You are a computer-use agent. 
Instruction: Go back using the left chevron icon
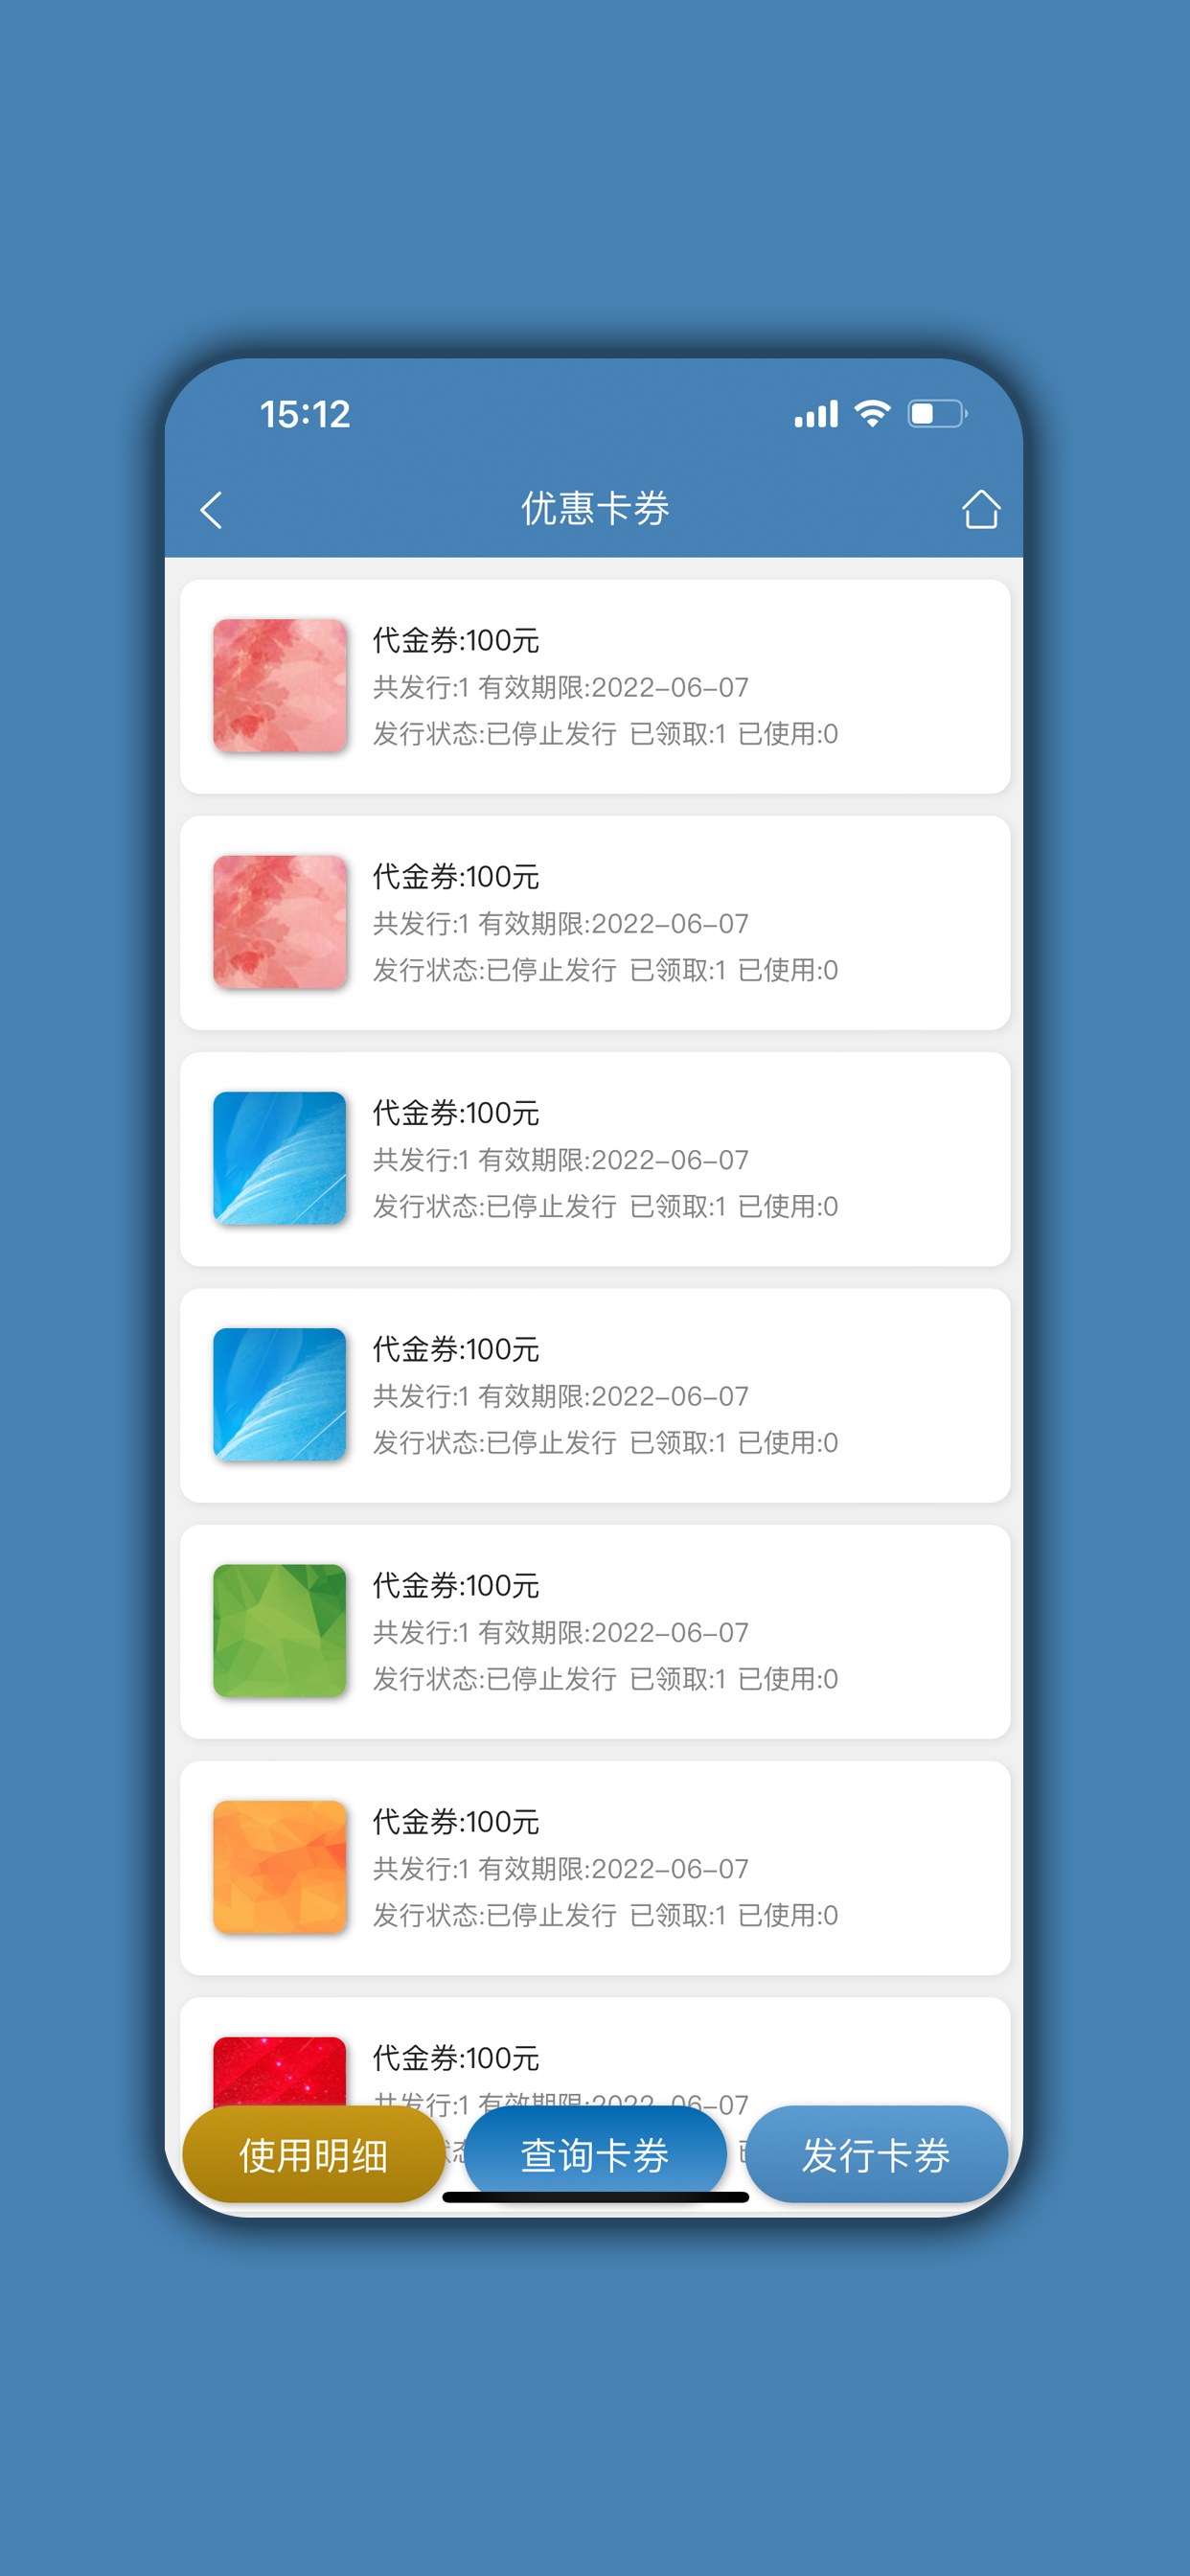coord(211,510)
